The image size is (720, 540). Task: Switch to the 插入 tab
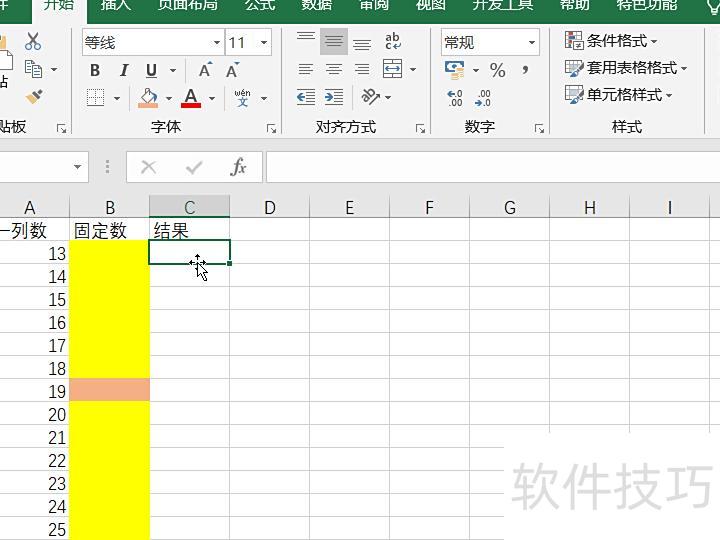[x=116, y=5]
